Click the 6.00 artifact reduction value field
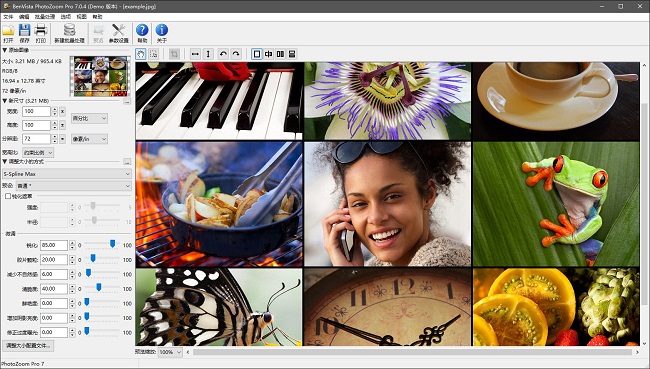Screen dimensions: 650x369 [x=54, y=274]
